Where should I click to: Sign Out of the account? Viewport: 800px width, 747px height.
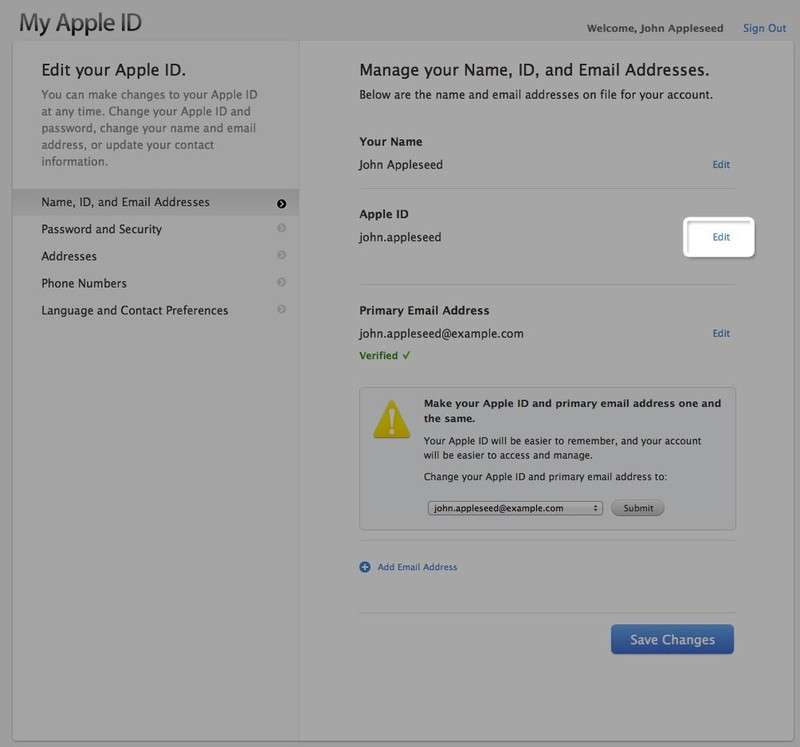coord(764,28)
